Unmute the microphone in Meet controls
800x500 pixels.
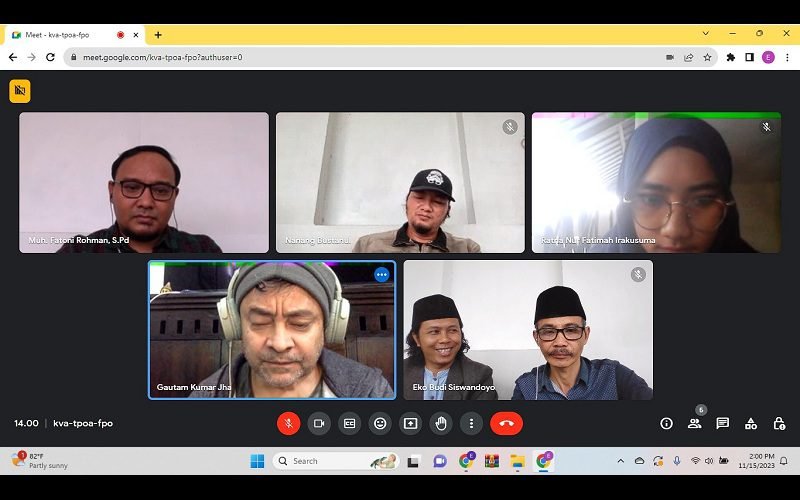(x=288, y=423)
